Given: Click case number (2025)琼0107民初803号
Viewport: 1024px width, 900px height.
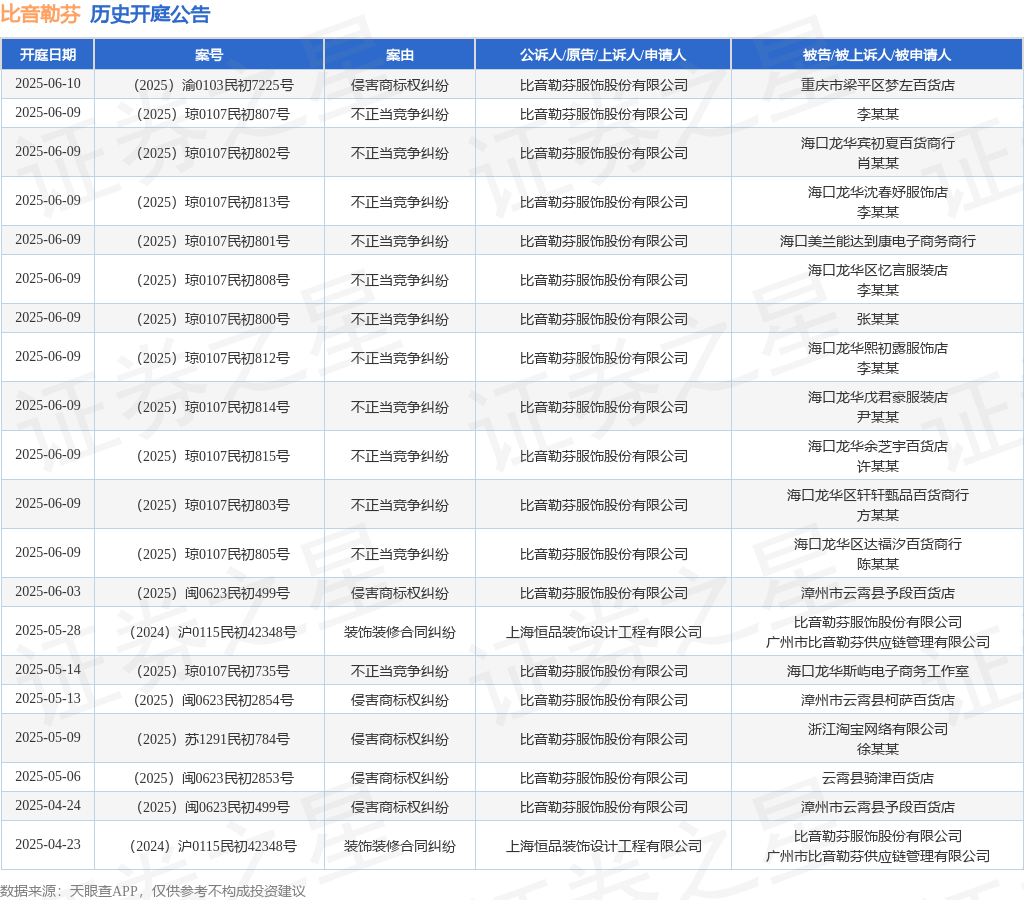Looking at the screenshot, I should pos(214,505).
